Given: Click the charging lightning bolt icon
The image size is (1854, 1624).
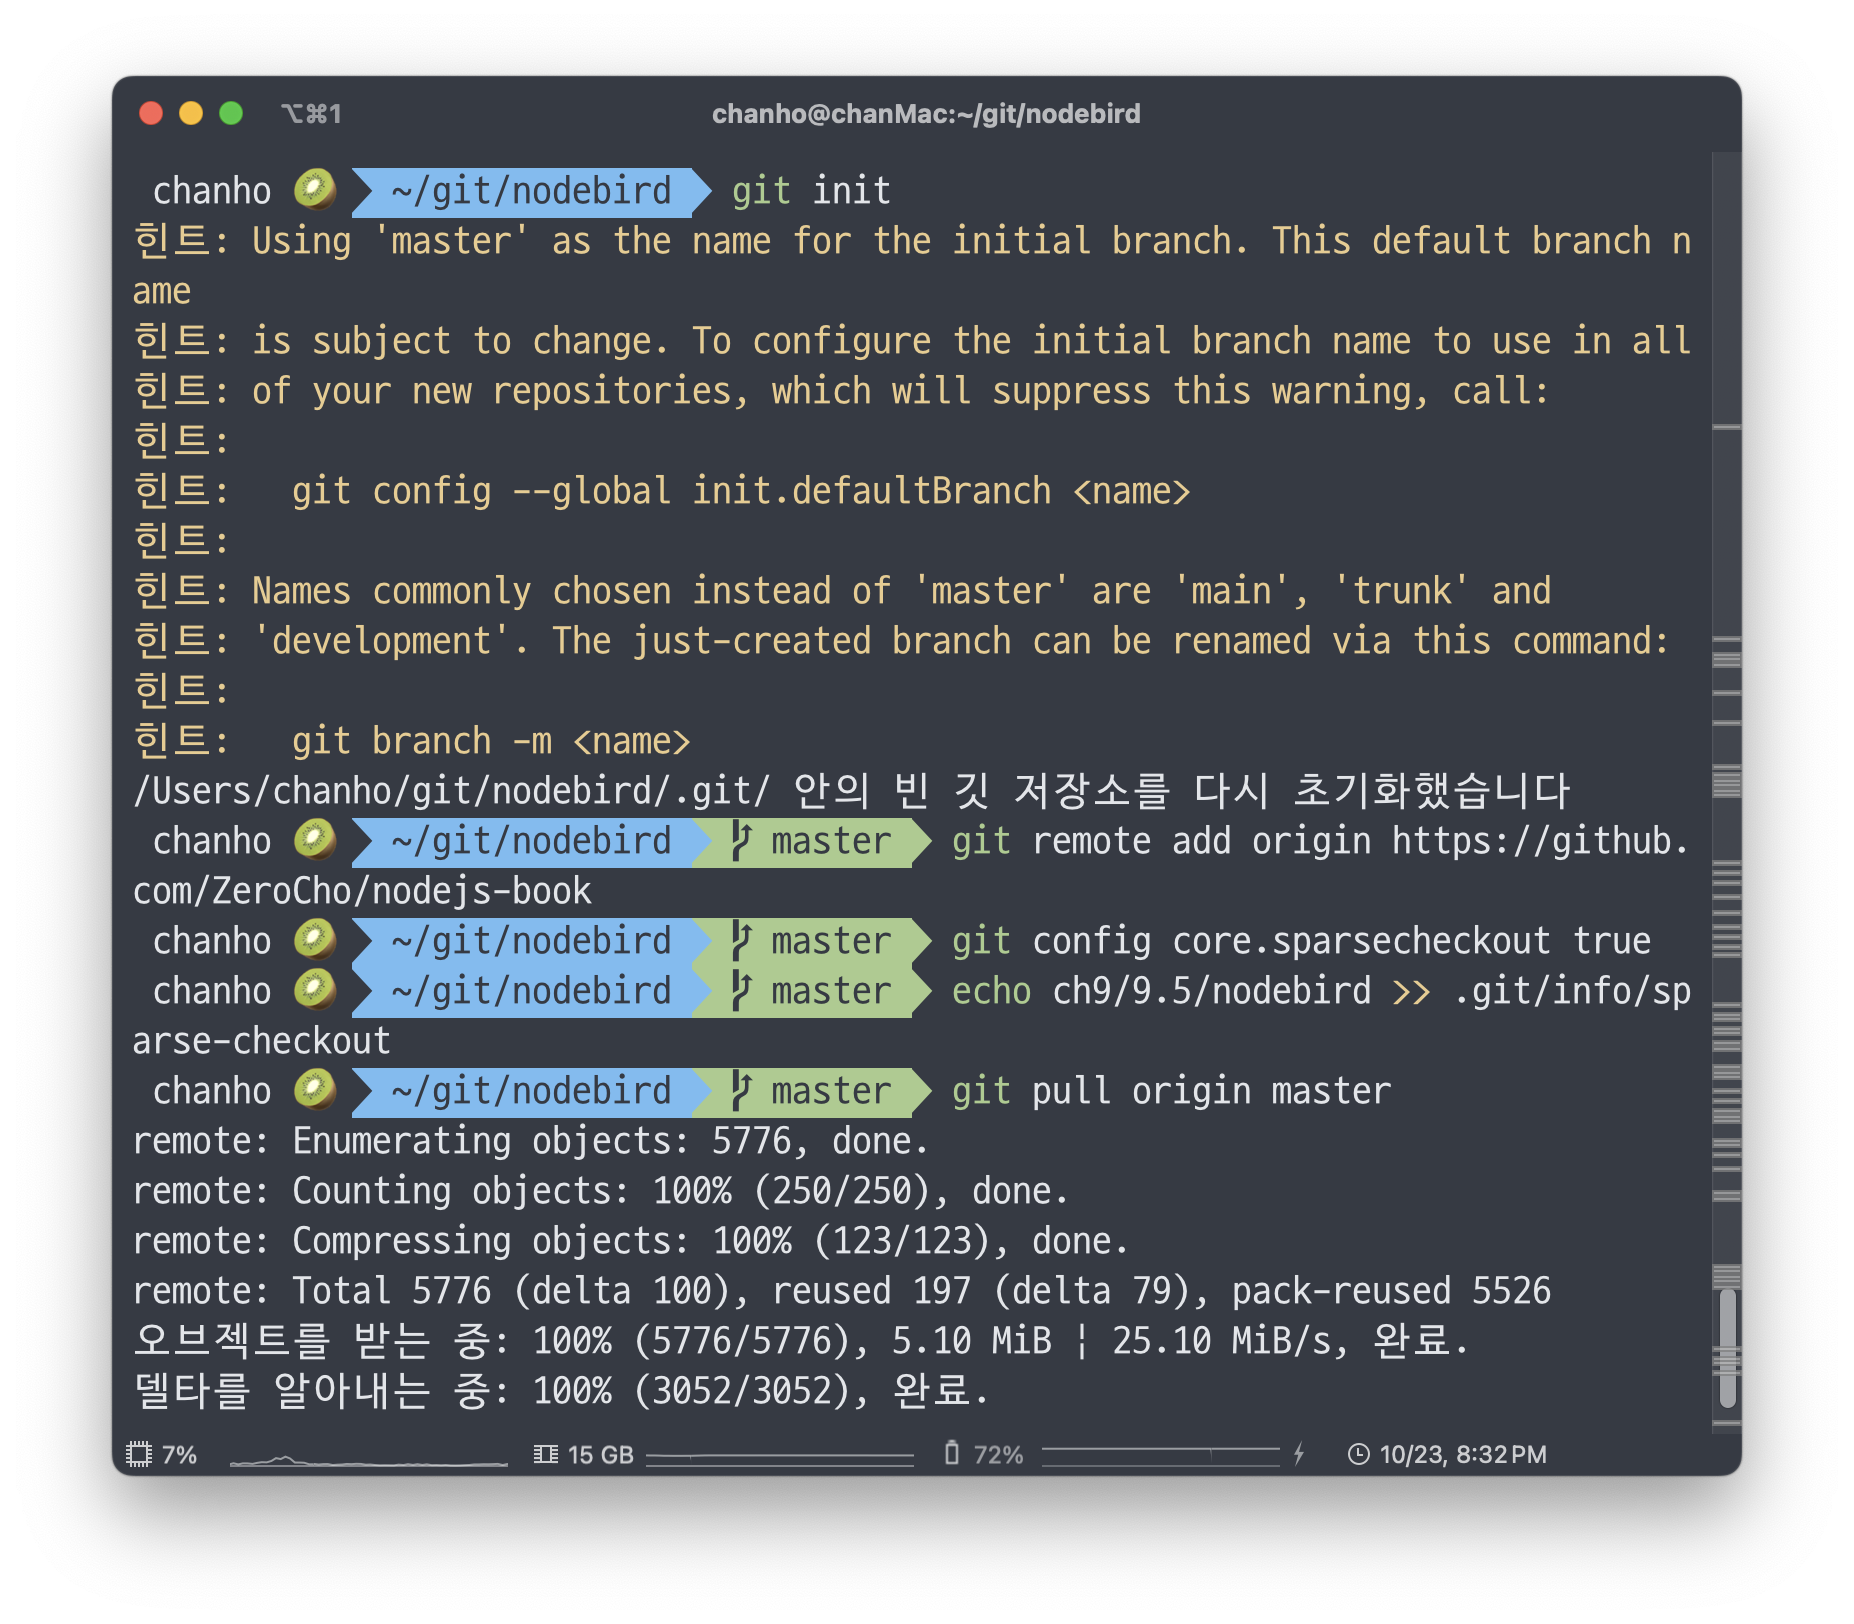Looking at the screenshot, I should (1299, 1454).
